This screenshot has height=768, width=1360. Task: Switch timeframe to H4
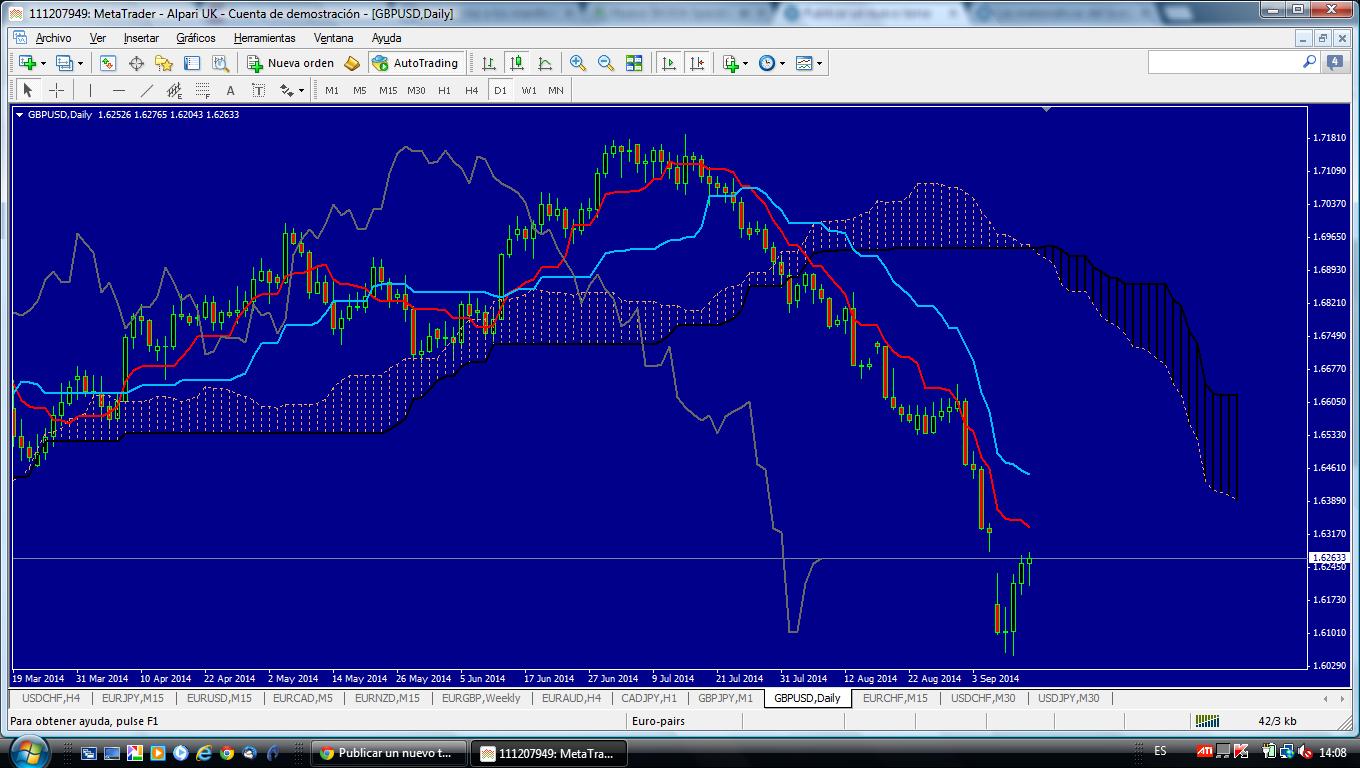[472, 90]
